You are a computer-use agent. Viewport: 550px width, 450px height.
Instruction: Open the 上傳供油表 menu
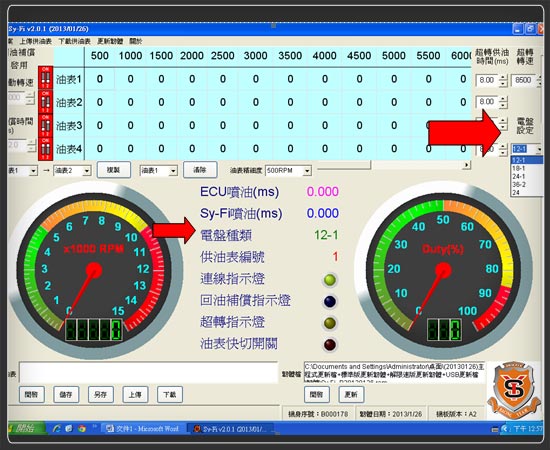35,41
